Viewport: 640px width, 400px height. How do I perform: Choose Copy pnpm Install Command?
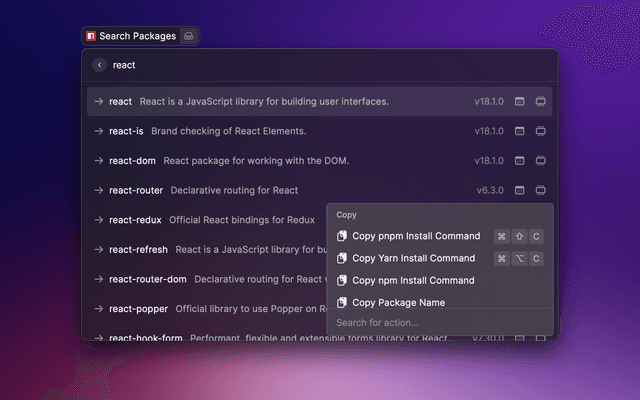(x=415, y=236)
